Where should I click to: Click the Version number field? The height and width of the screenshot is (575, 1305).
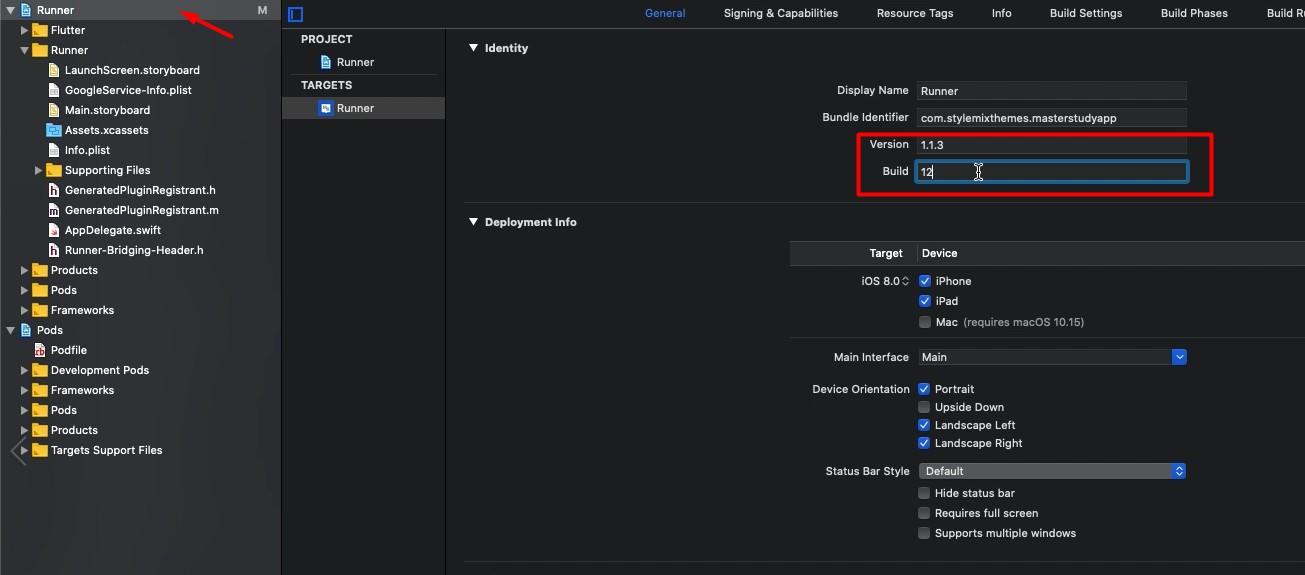[1050, 145]
